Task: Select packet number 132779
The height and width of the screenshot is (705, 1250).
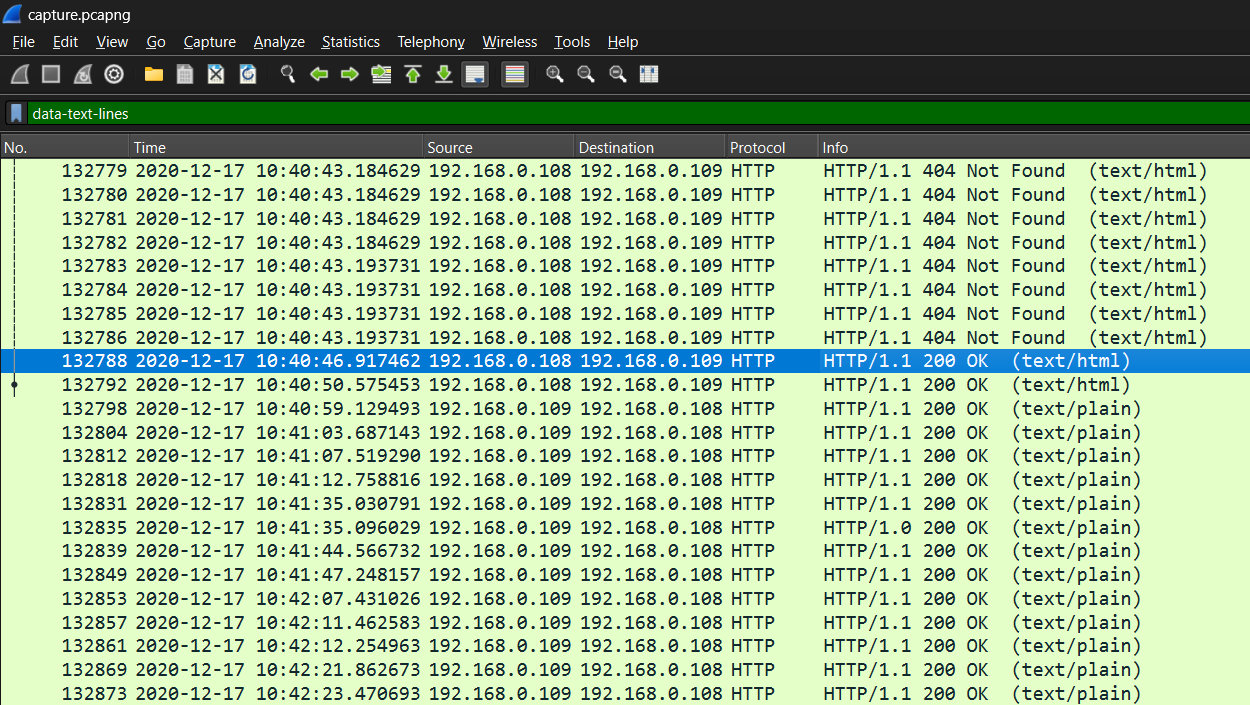Action: pos(625,171)
